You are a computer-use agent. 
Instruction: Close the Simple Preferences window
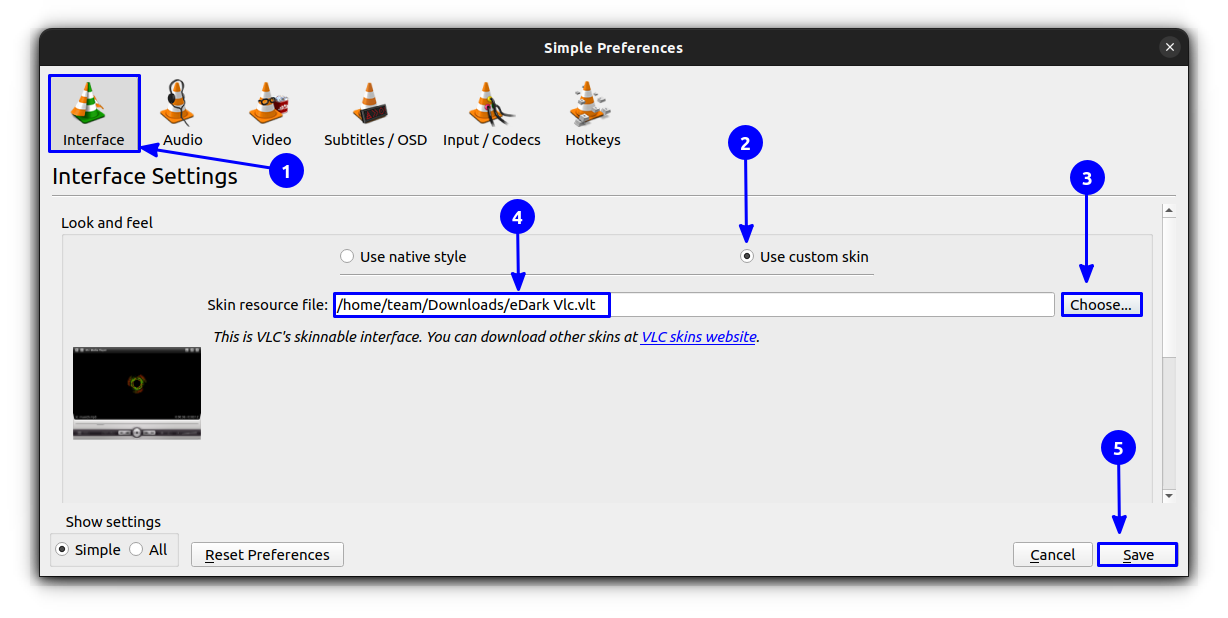(x=1169, y=47)
